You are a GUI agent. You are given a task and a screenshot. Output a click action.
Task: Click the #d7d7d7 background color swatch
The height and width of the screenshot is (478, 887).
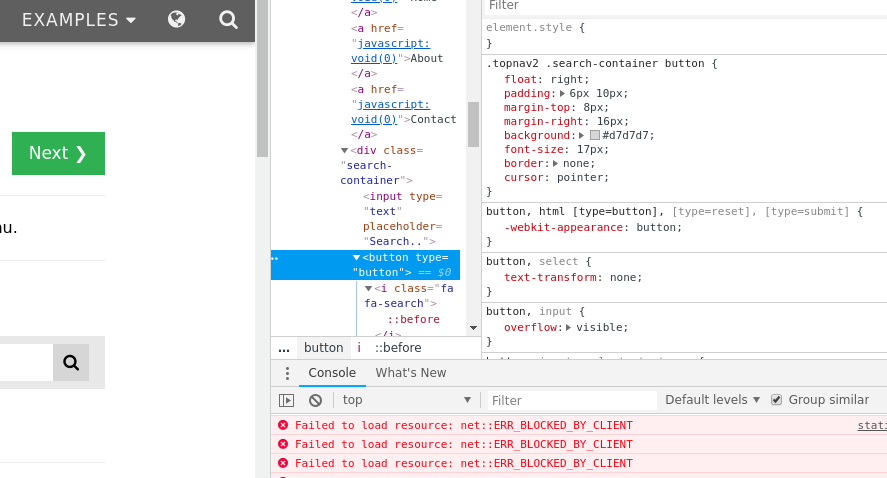[x=595, y=135]
